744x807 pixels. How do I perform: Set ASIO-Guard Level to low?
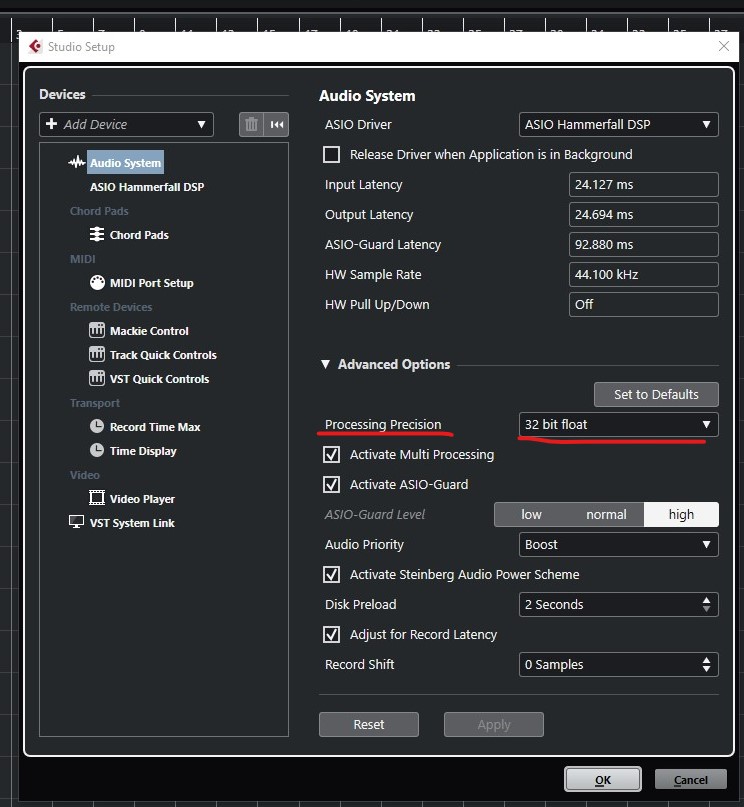[531, 515]
